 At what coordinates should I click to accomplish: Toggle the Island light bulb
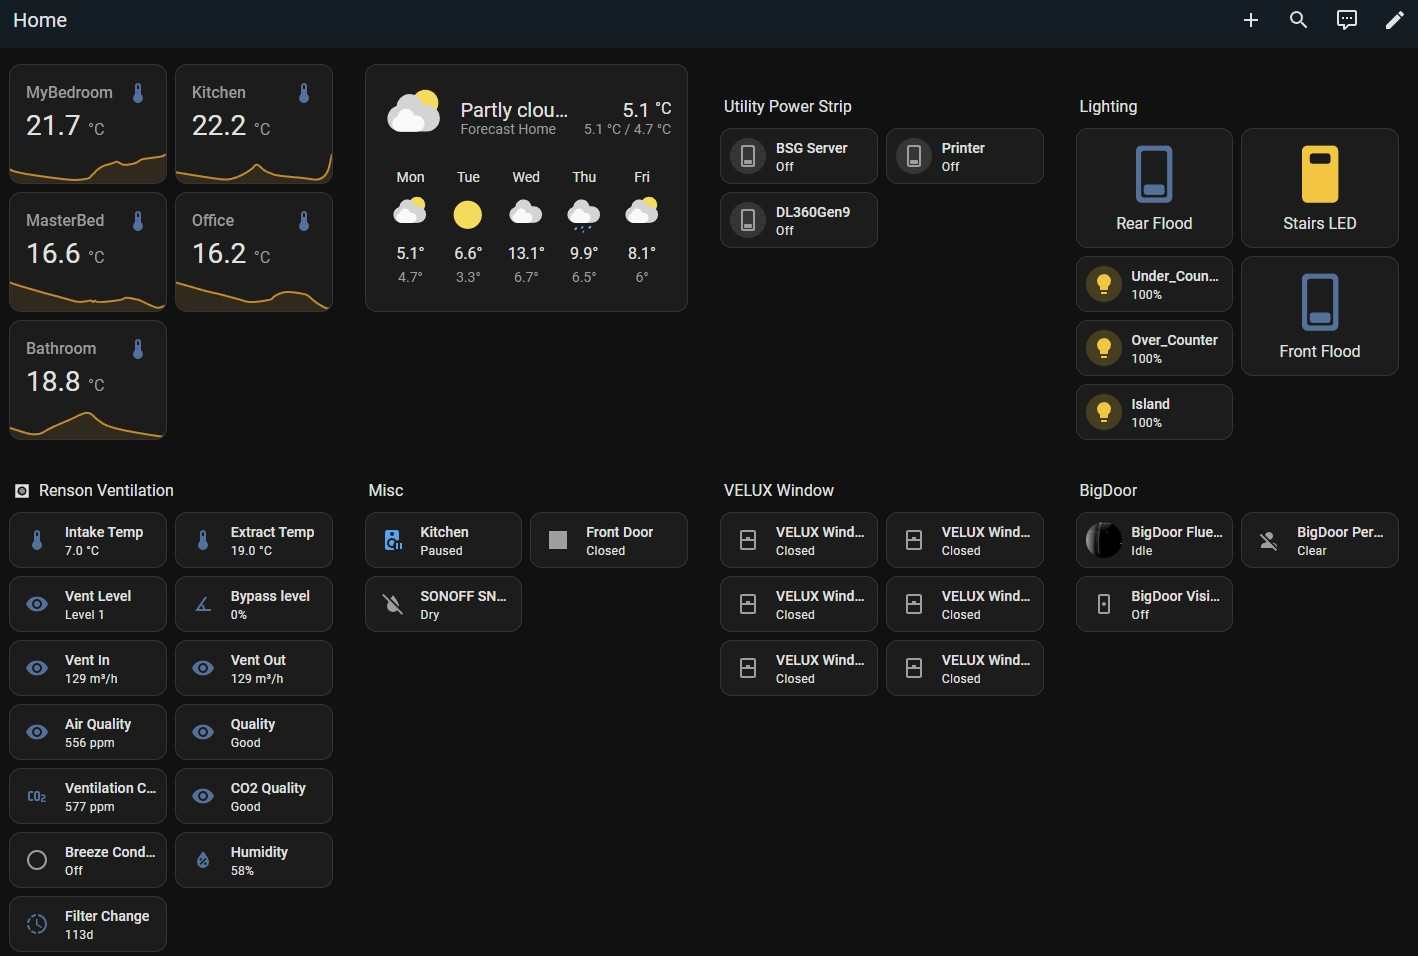1104,413
